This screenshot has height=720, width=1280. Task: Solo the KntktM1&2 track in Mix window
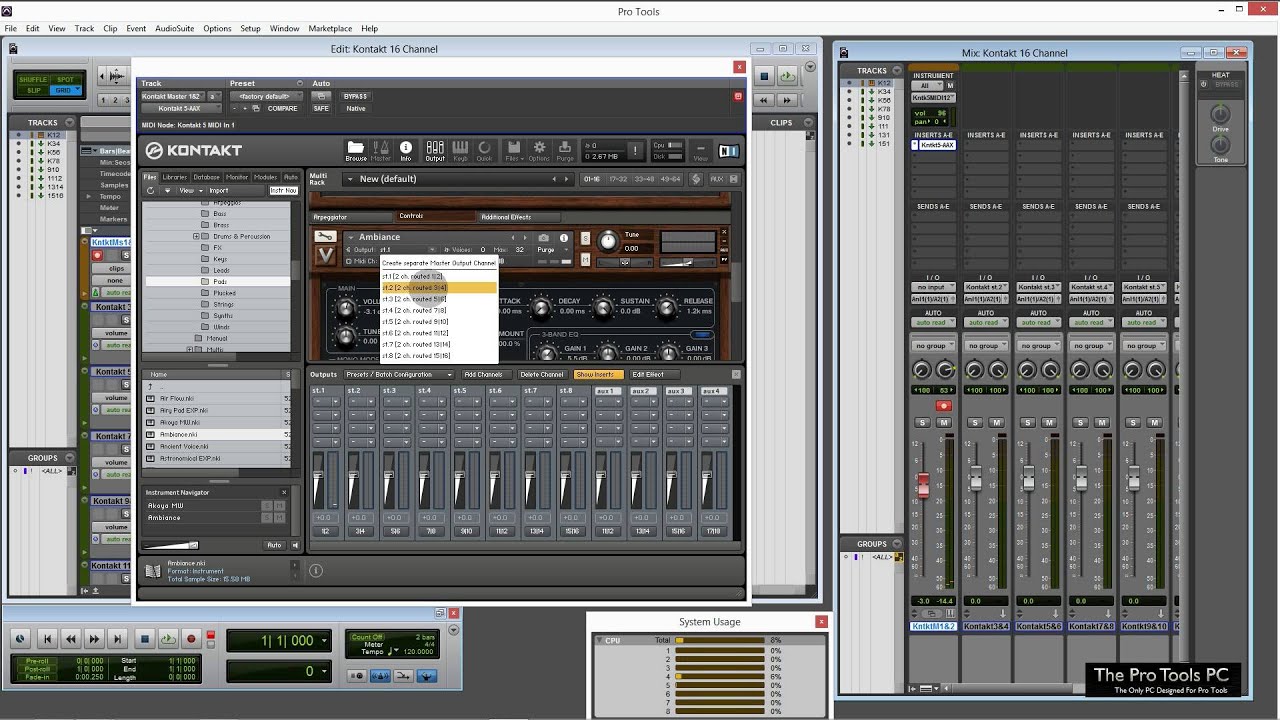coord(923,423)
